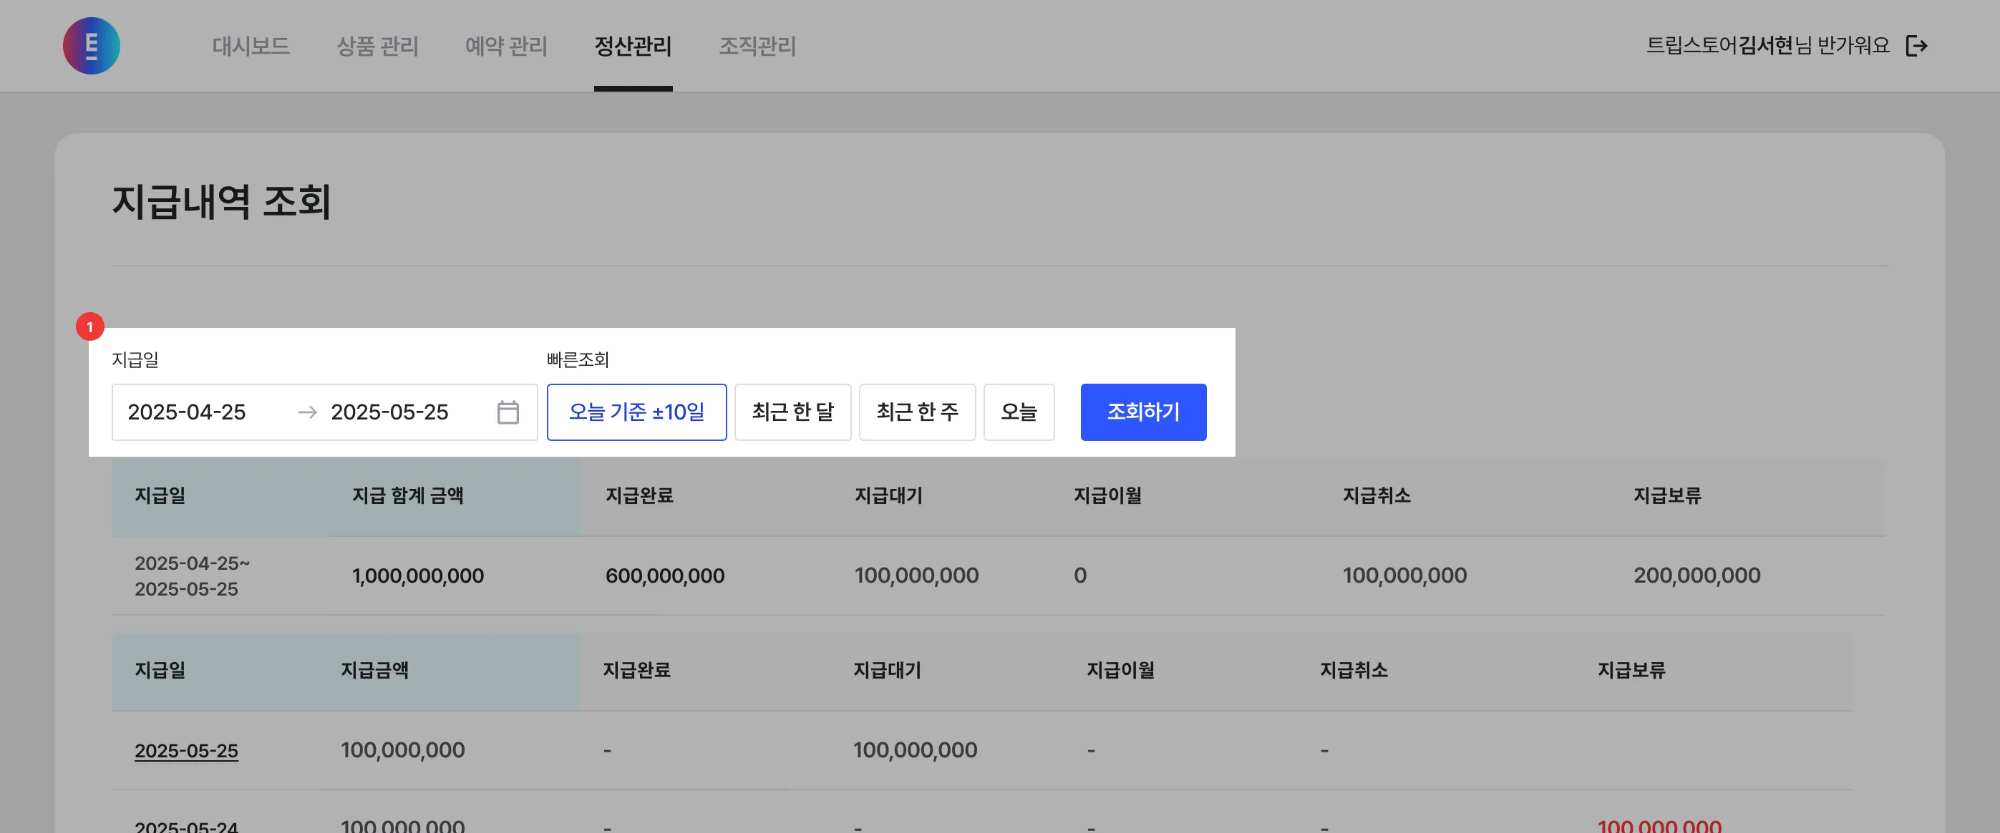Click the 600,000,000 completed amount cell

click(665, 576)
